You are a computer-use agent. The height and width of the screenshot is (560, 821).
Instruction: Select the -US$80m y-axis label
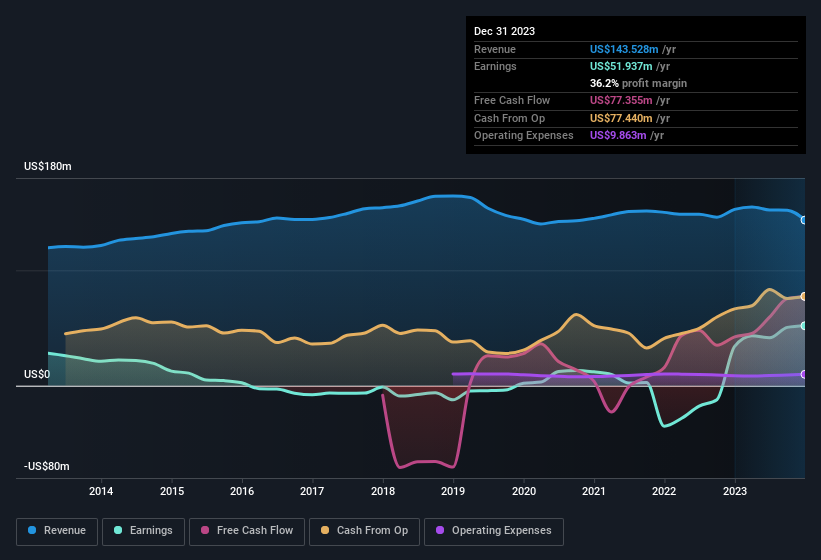(47, 467)
